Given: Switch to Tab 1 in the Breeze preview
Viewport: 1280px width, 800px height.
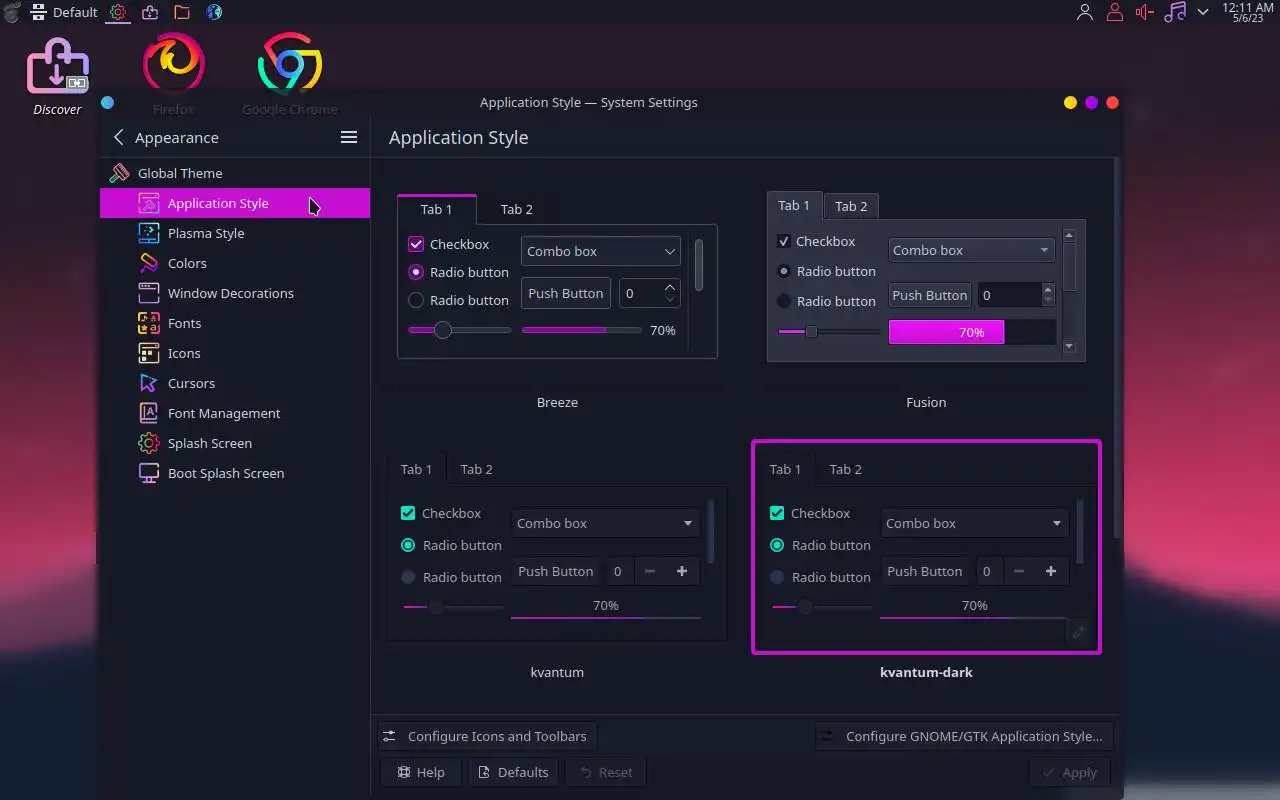Looking at the screenshot, I should coord(436,209).
